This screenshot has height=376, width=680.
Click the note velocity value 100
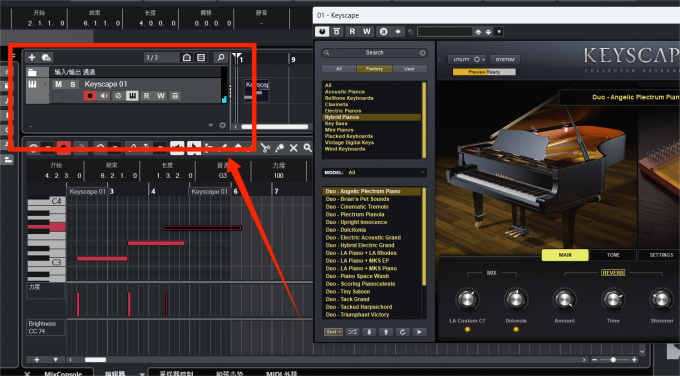(x=278, y=176)
